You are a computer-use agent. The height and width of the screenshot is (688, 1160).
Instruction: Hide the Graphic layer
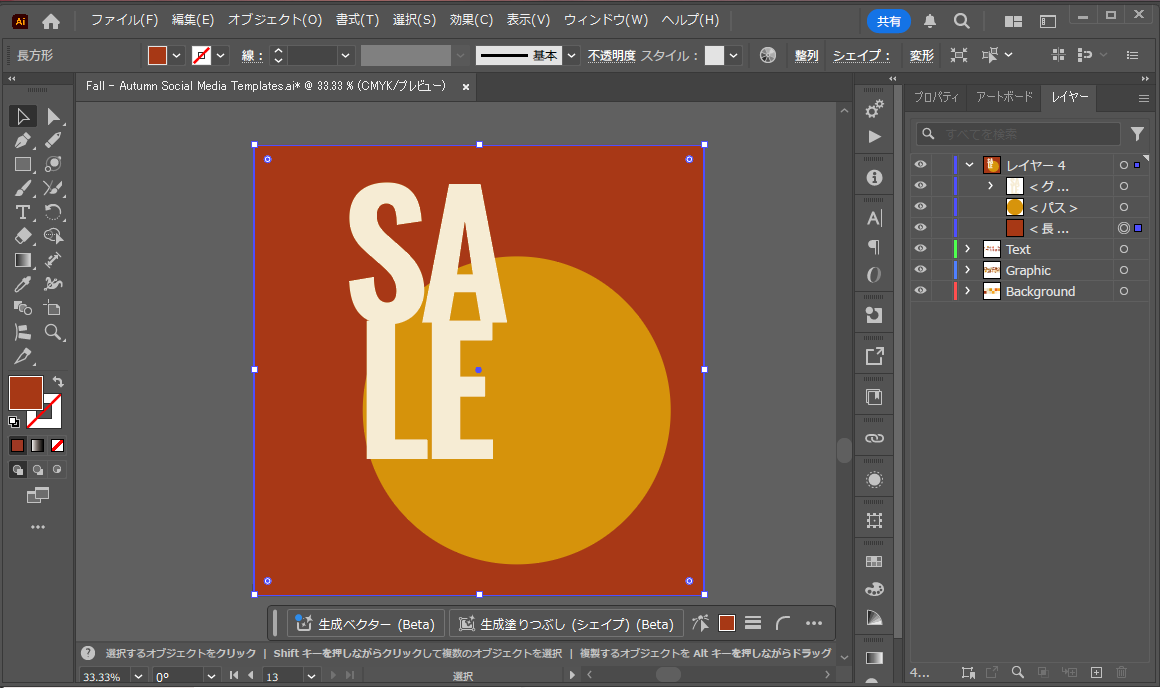pyautogui.click(x=920, y=269)
